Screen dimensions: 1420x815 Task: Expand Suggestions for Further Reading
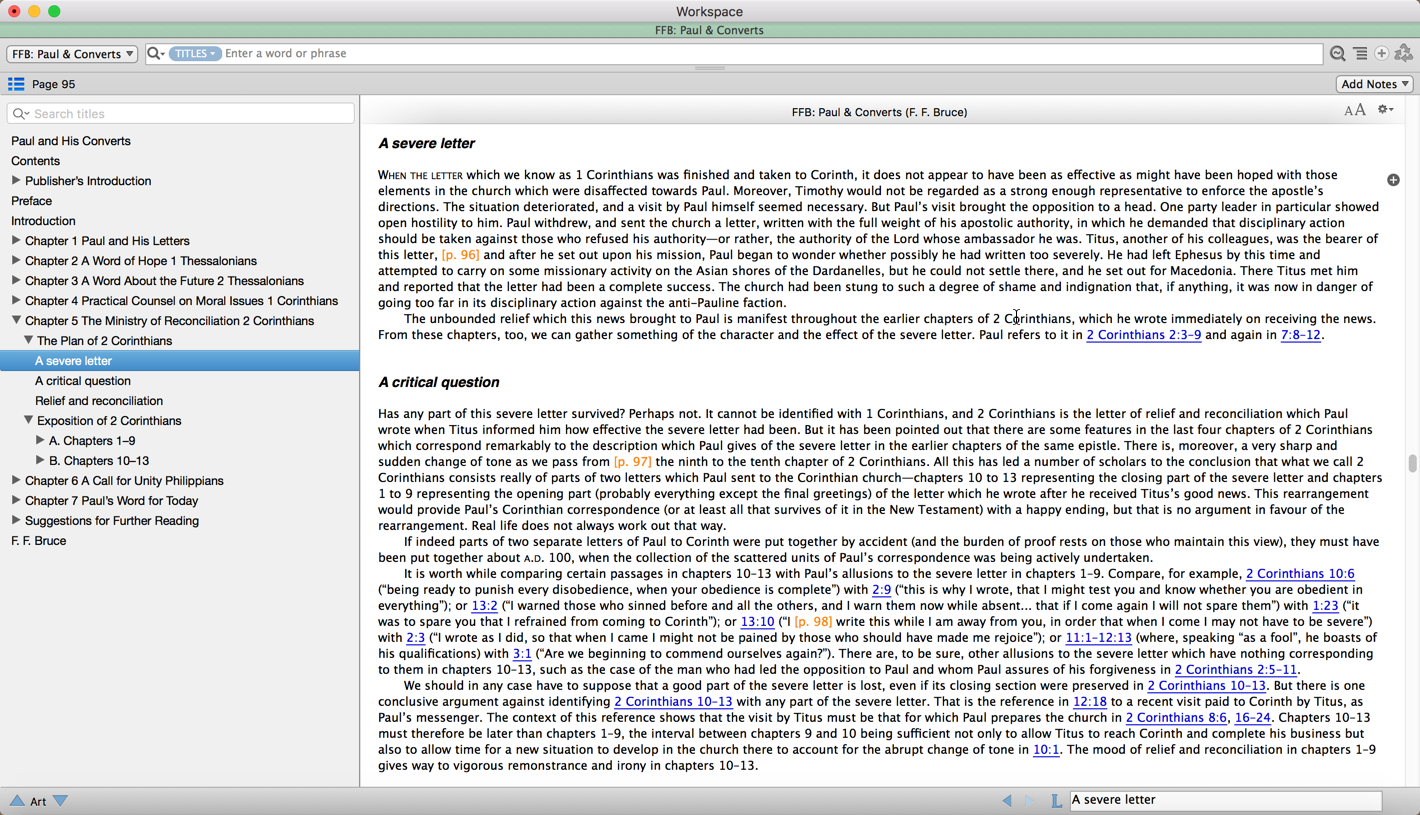click(x=16, y=521)
